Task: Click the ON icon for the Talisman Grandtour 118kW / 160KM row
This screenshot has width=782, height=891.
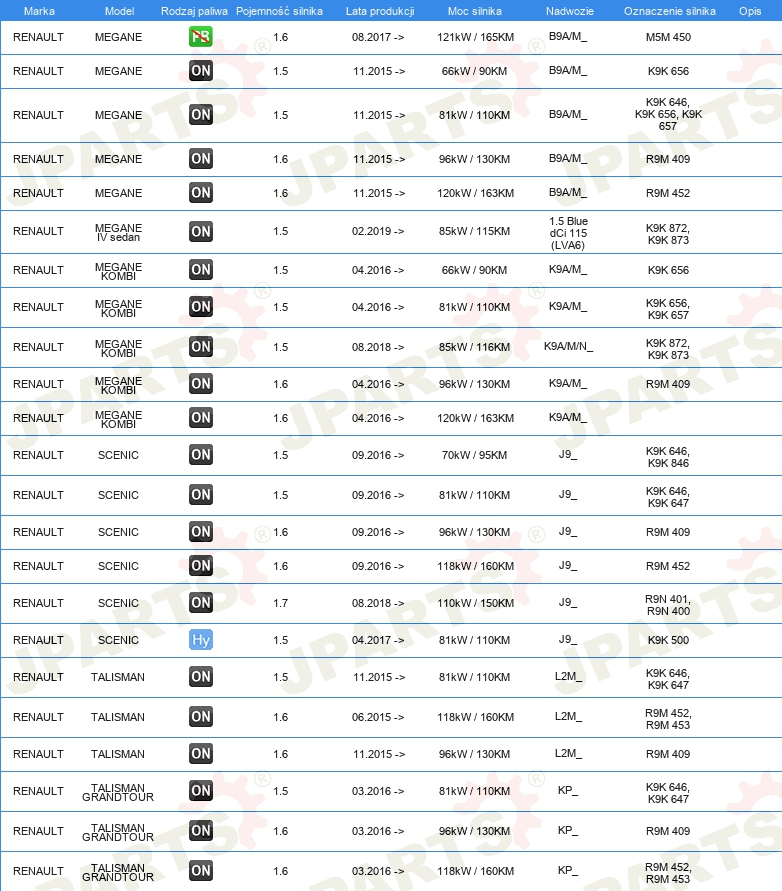Action: [201, 871]
